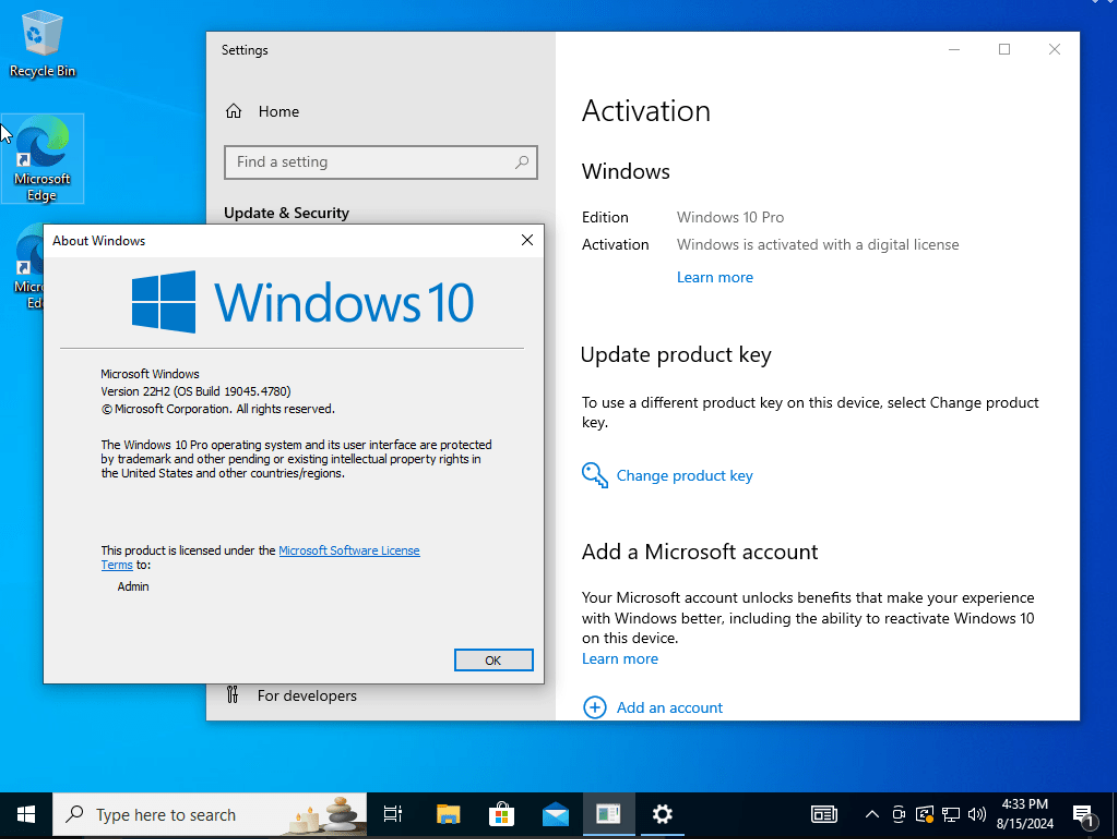The height and width of the screenshot is (839, 1117).
Task: Click the Meet Now camera tray icon
Action: [x=898, y=815]
